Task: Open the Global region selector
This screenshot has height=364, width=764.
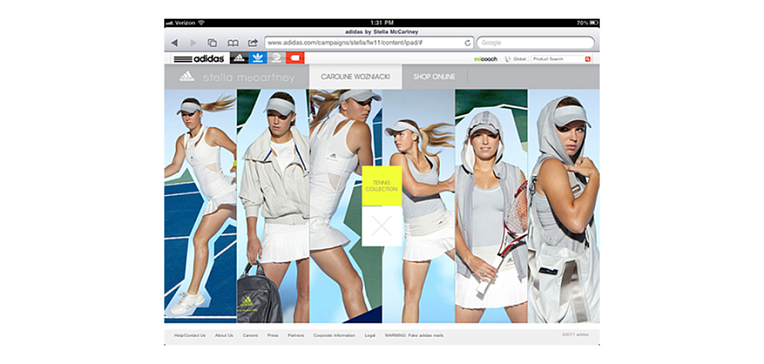Action: [516, 59]
